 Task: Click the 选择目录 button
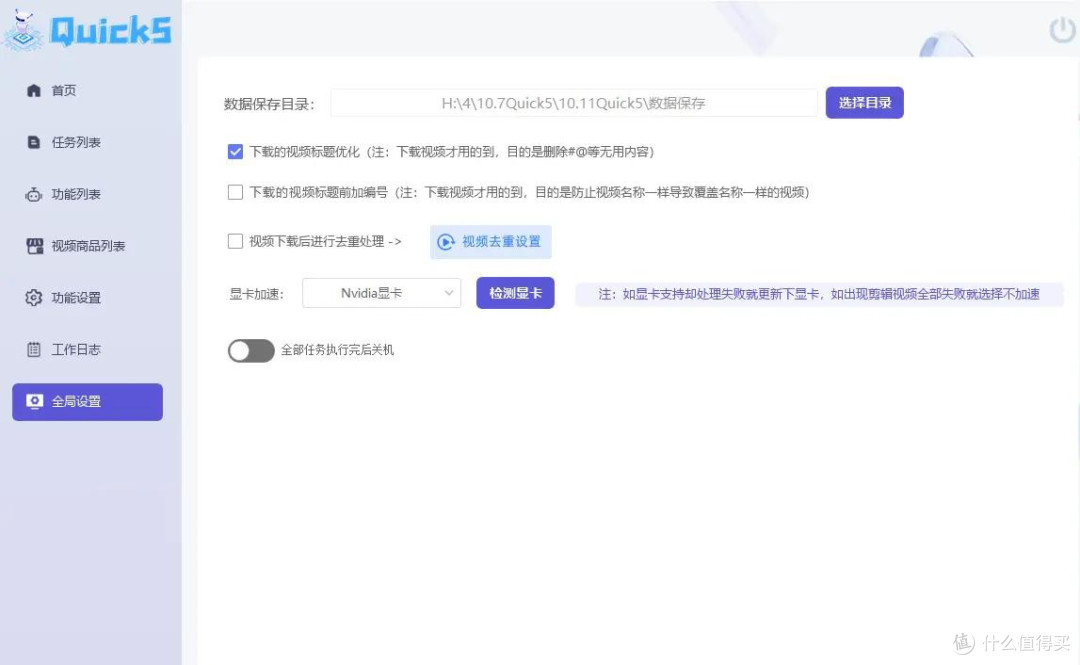[864, 103]
